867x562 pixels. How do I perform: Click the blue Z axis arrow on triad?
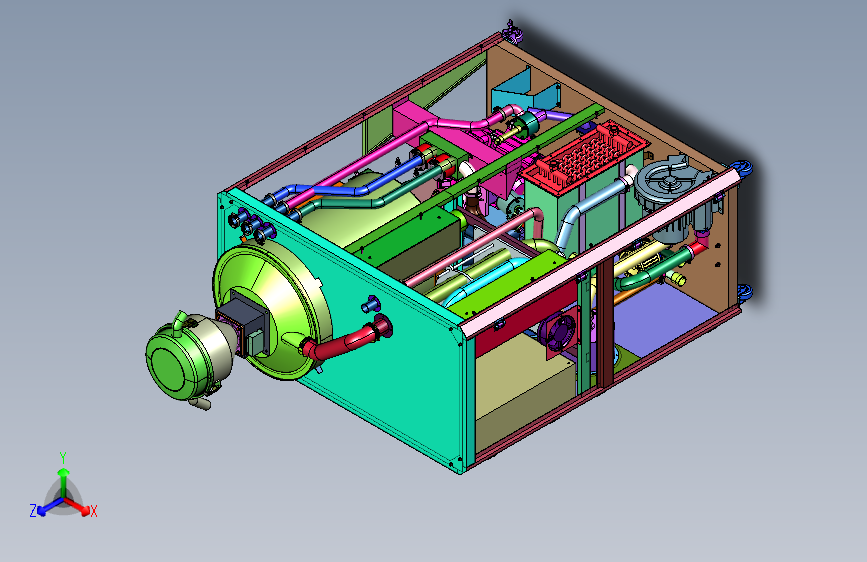(50, 506)
